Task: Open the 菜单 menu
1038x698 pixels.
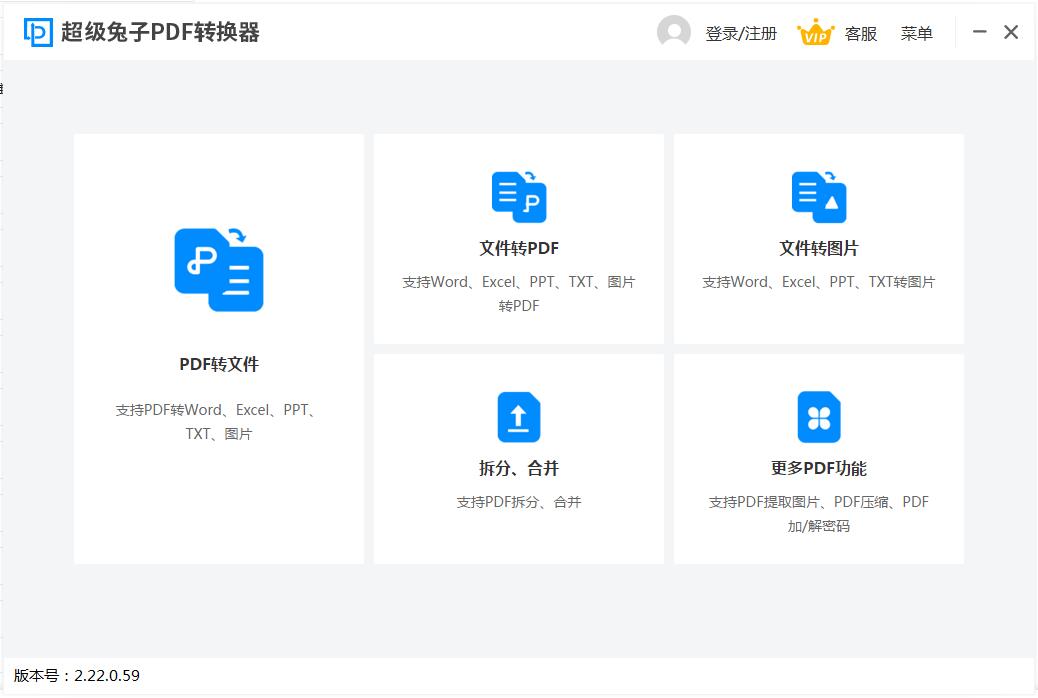Action: [x=917, y=32]
